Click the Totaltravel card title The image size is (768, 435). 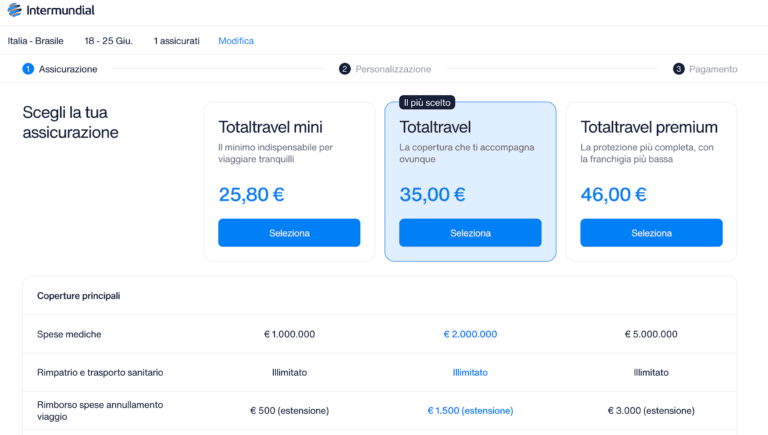click(435, 127)
